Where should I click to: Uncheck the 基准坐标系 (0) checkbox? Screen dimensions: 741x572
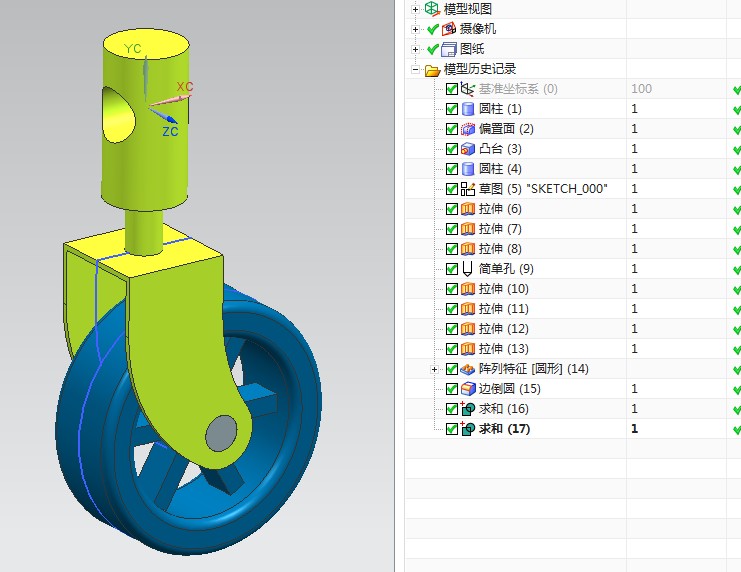[x=452, y=89]
